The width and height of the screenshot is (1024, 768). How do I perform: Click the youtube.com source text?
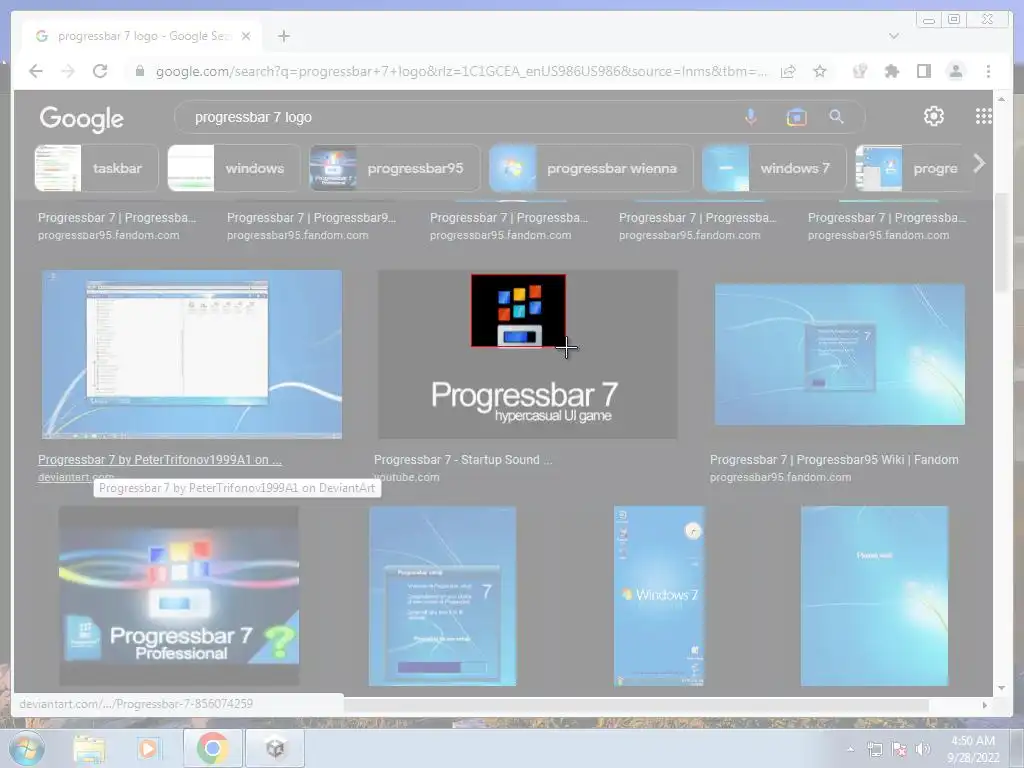click(x=406, y=477)
